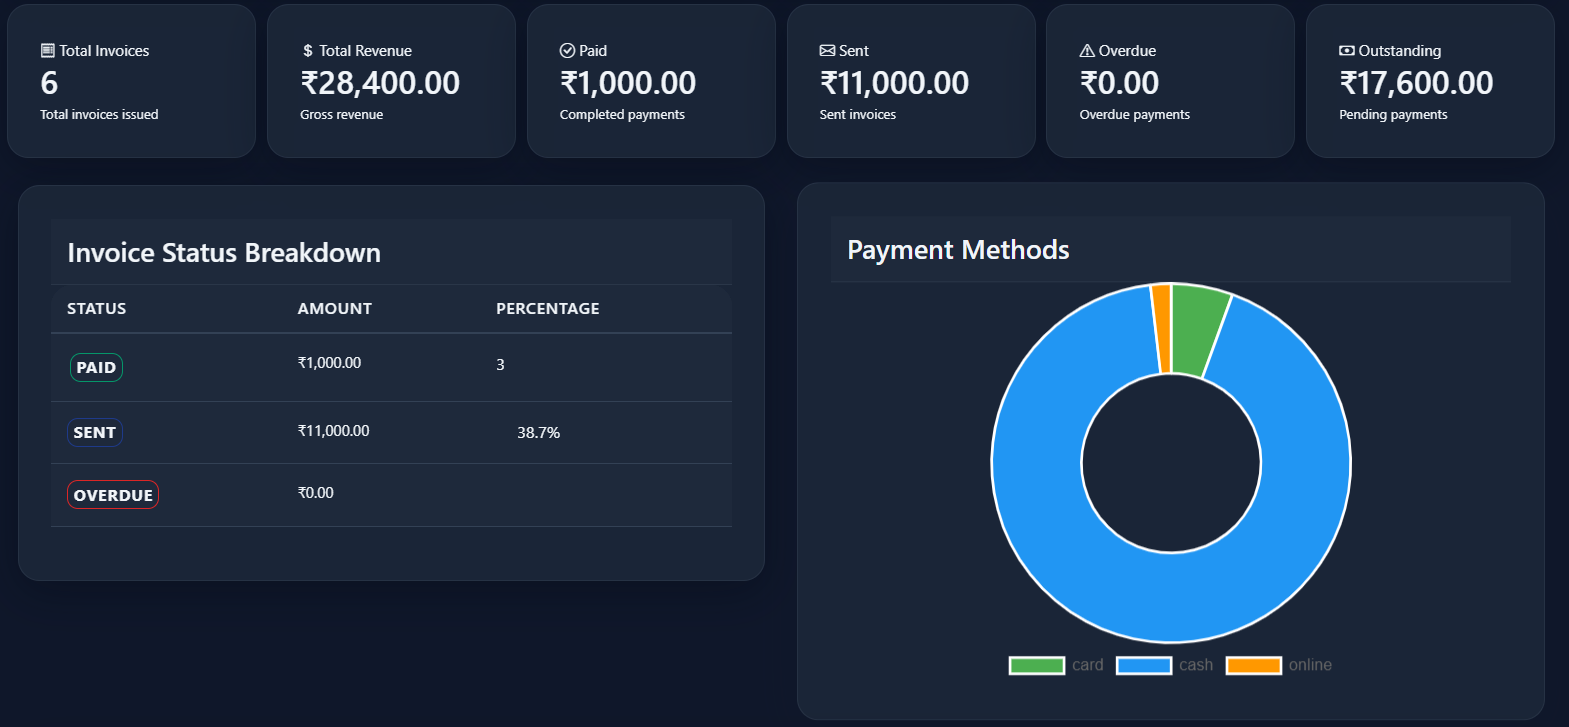Image resolution: width=1569 pixels, height=727 pixels.
Task: Click the 'Overdue payments' caption
Action: click(1134, 115)
